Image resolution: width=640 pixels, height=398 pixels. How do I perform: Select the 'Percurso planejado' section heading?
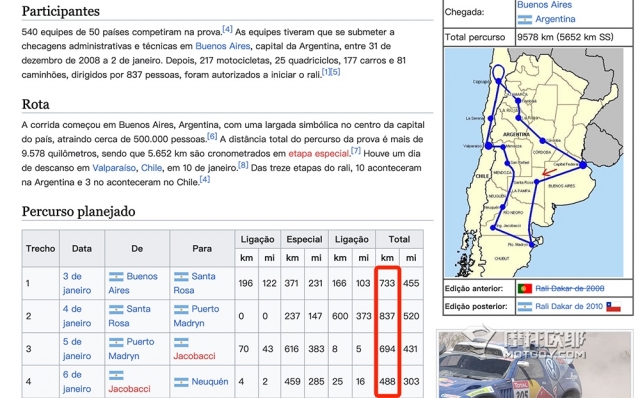(x=78, y=211)
